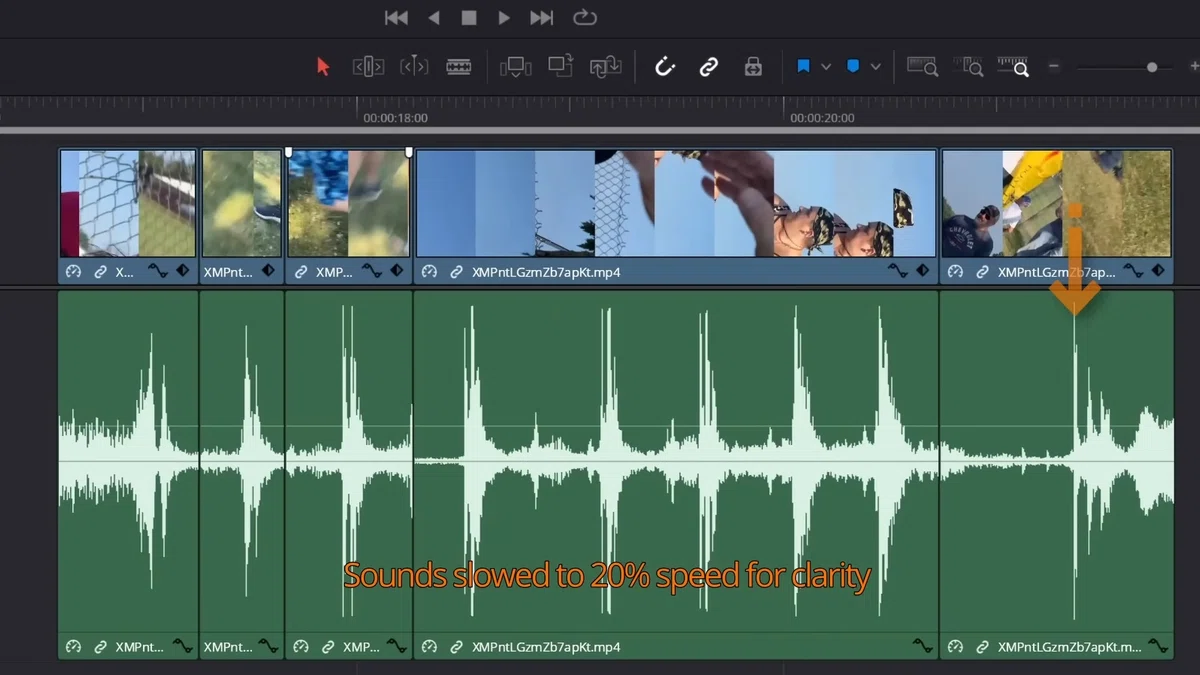This screenshot has height=675, width=1200.
Task: Click audio clip name XMPntLGzmZb7apKt.m...
Action: pos(1070,647)
